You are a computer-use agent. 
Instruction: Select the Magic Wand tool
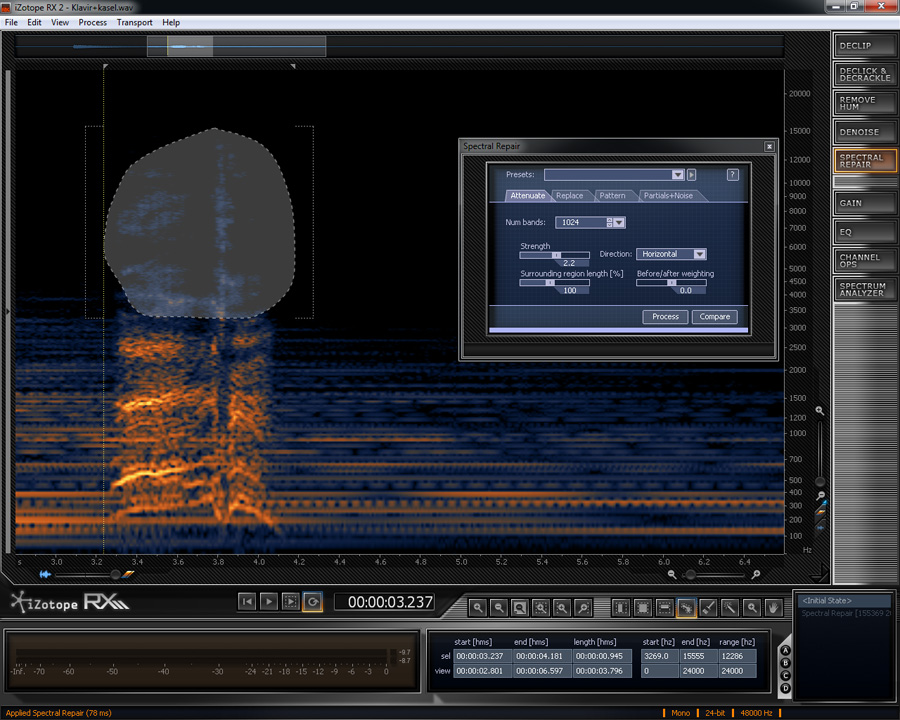[731, 607]
